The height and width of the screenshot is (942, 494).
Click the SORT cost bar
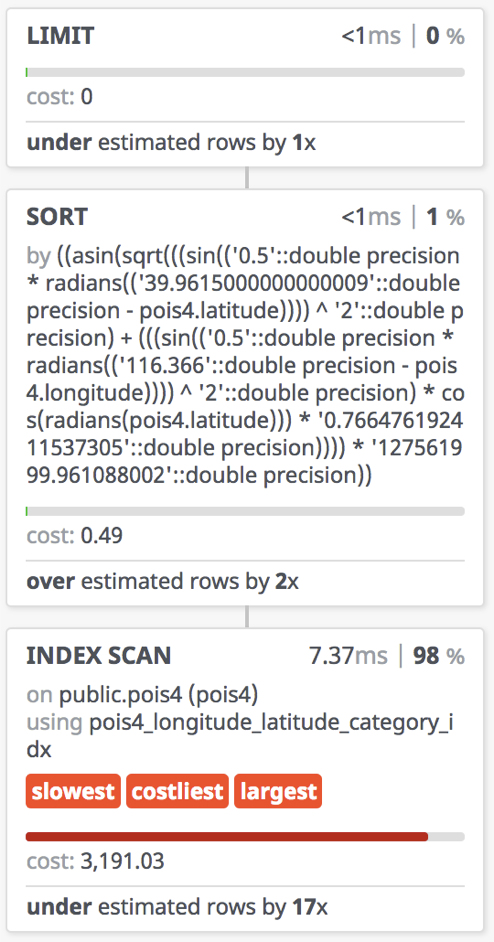pyautogui.click(x=245, y=511)
